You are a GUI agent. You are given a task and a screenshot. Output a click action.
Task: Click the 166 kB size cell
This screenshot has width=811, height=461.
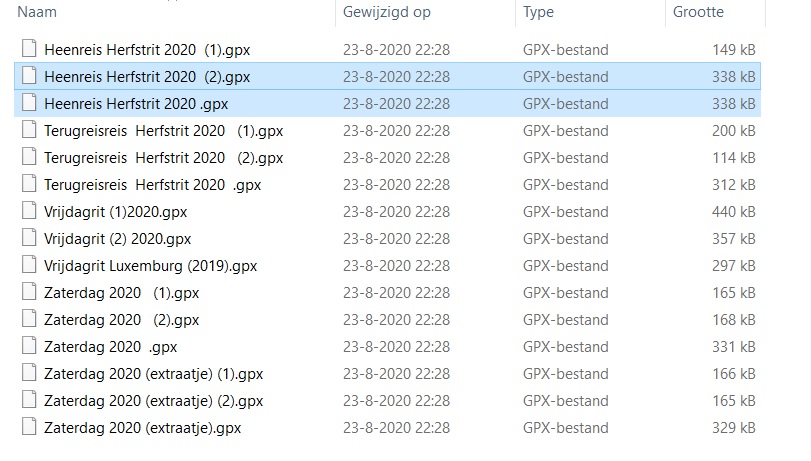[733, 373]
